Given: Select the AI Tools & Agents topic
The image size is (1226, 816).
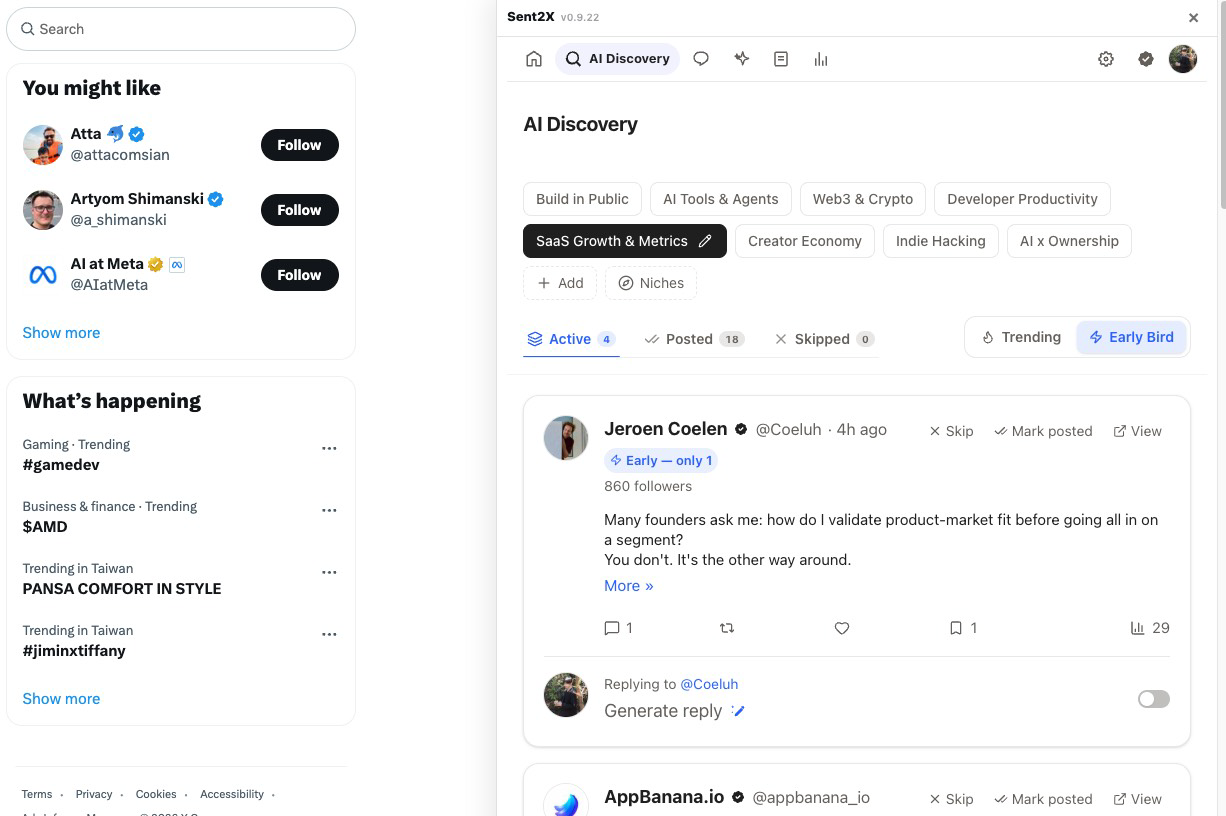Looking at the screenshot, I should pos(720,199).
